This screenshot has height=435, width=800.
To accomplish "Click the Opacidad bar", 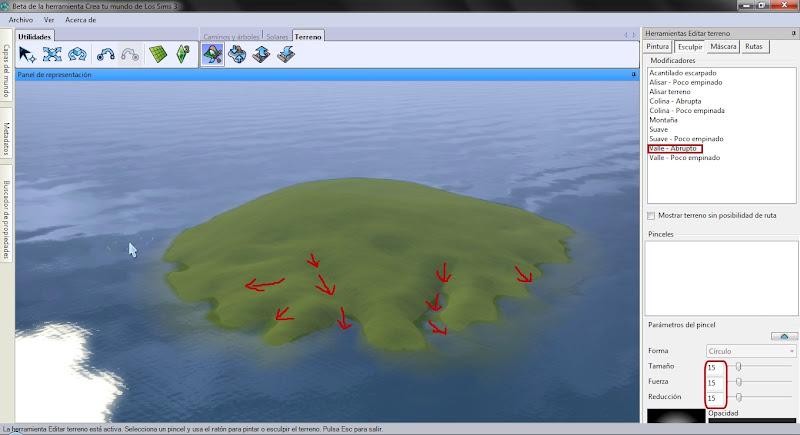I will click(x=752, y=421).
